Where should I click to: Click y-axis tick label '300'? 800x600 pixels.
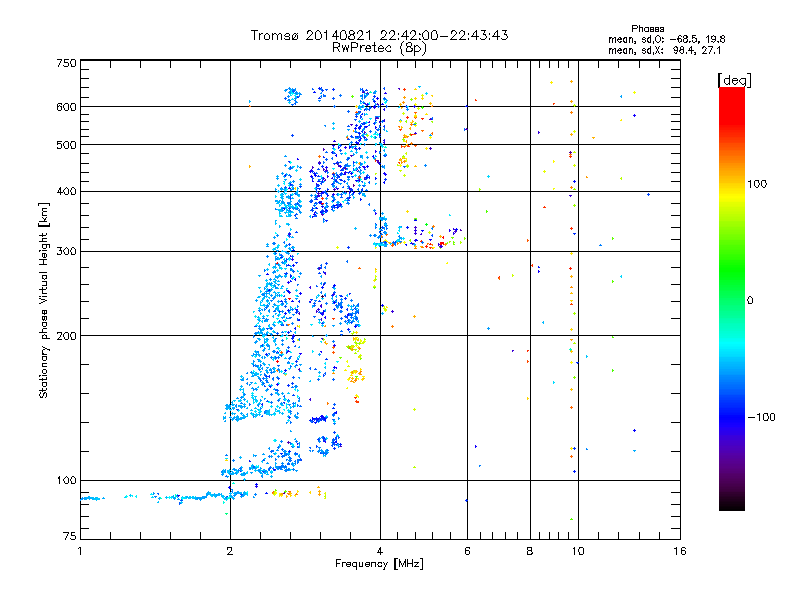[x=66, y=251]
